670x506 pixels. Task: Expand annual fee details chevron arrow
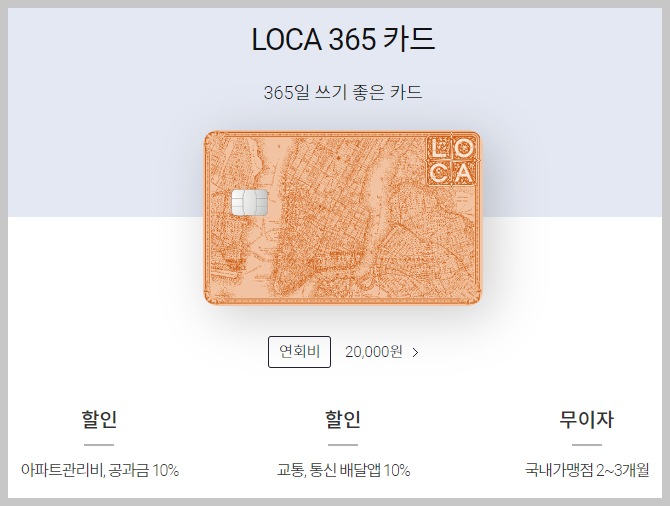415,353
